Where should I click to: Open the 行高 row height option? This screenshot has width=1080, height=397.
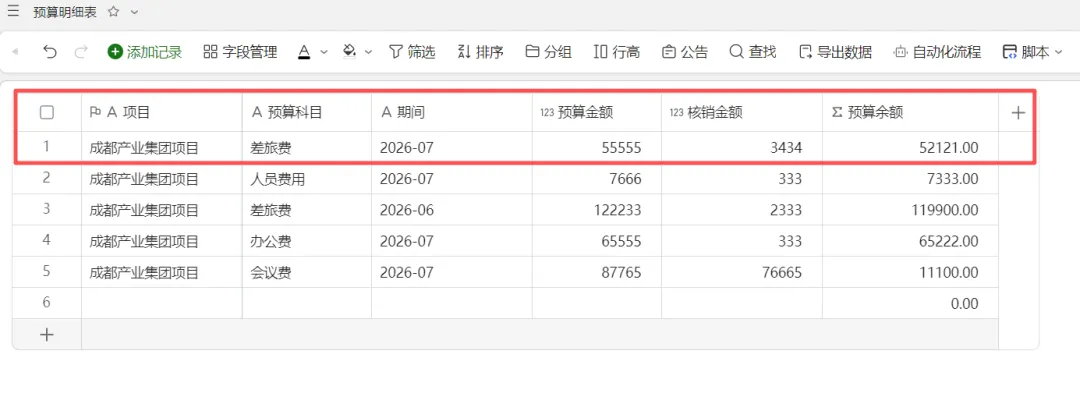[x=616, y=52]
